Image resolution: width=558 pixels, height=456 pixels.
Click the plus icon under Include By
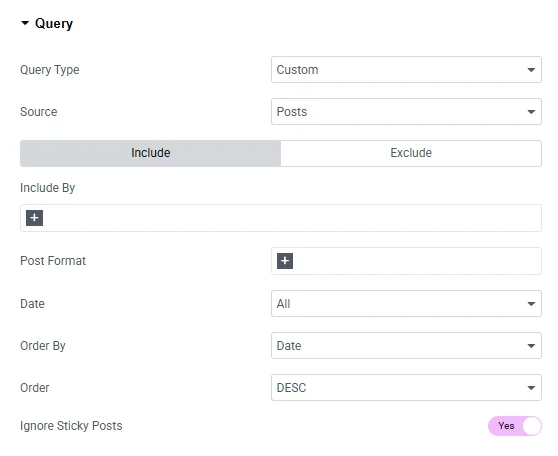coord(35,218)
